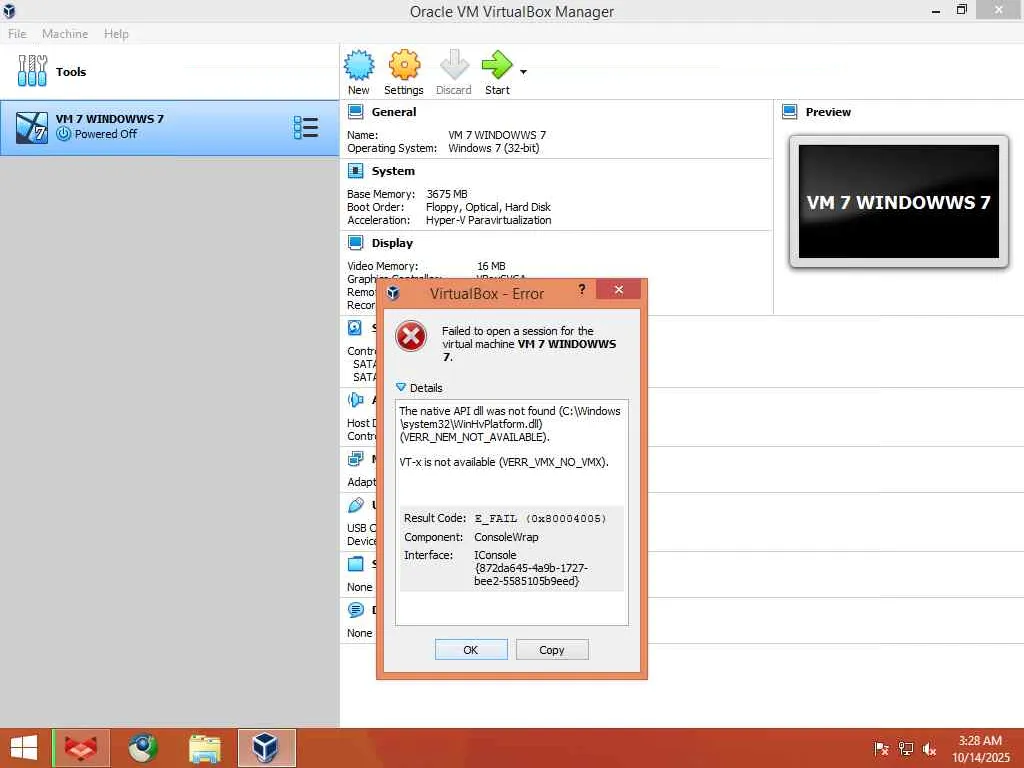Open the VM list menu hamburger icon
The image size is (1024, 768).
pyautogui.click(x=306, y=127)
